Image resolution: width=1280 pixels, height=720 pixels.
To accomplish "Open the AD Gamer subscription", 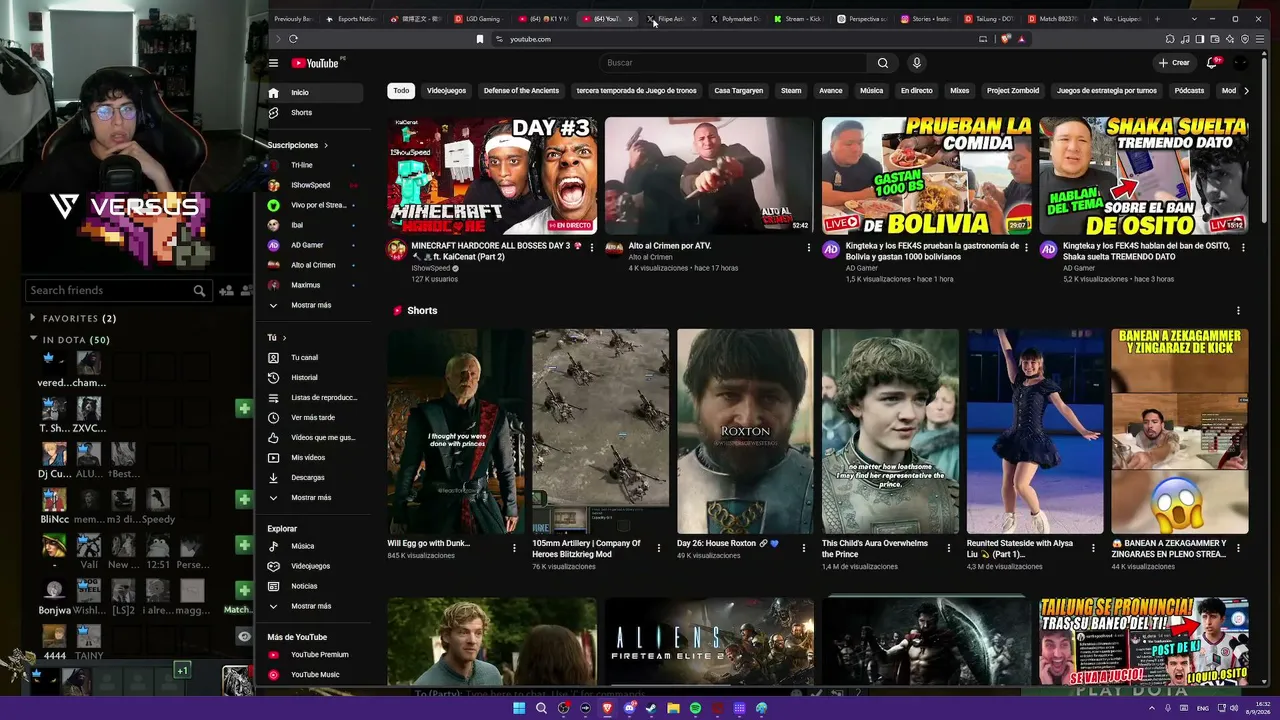I will tap(314, 245).
